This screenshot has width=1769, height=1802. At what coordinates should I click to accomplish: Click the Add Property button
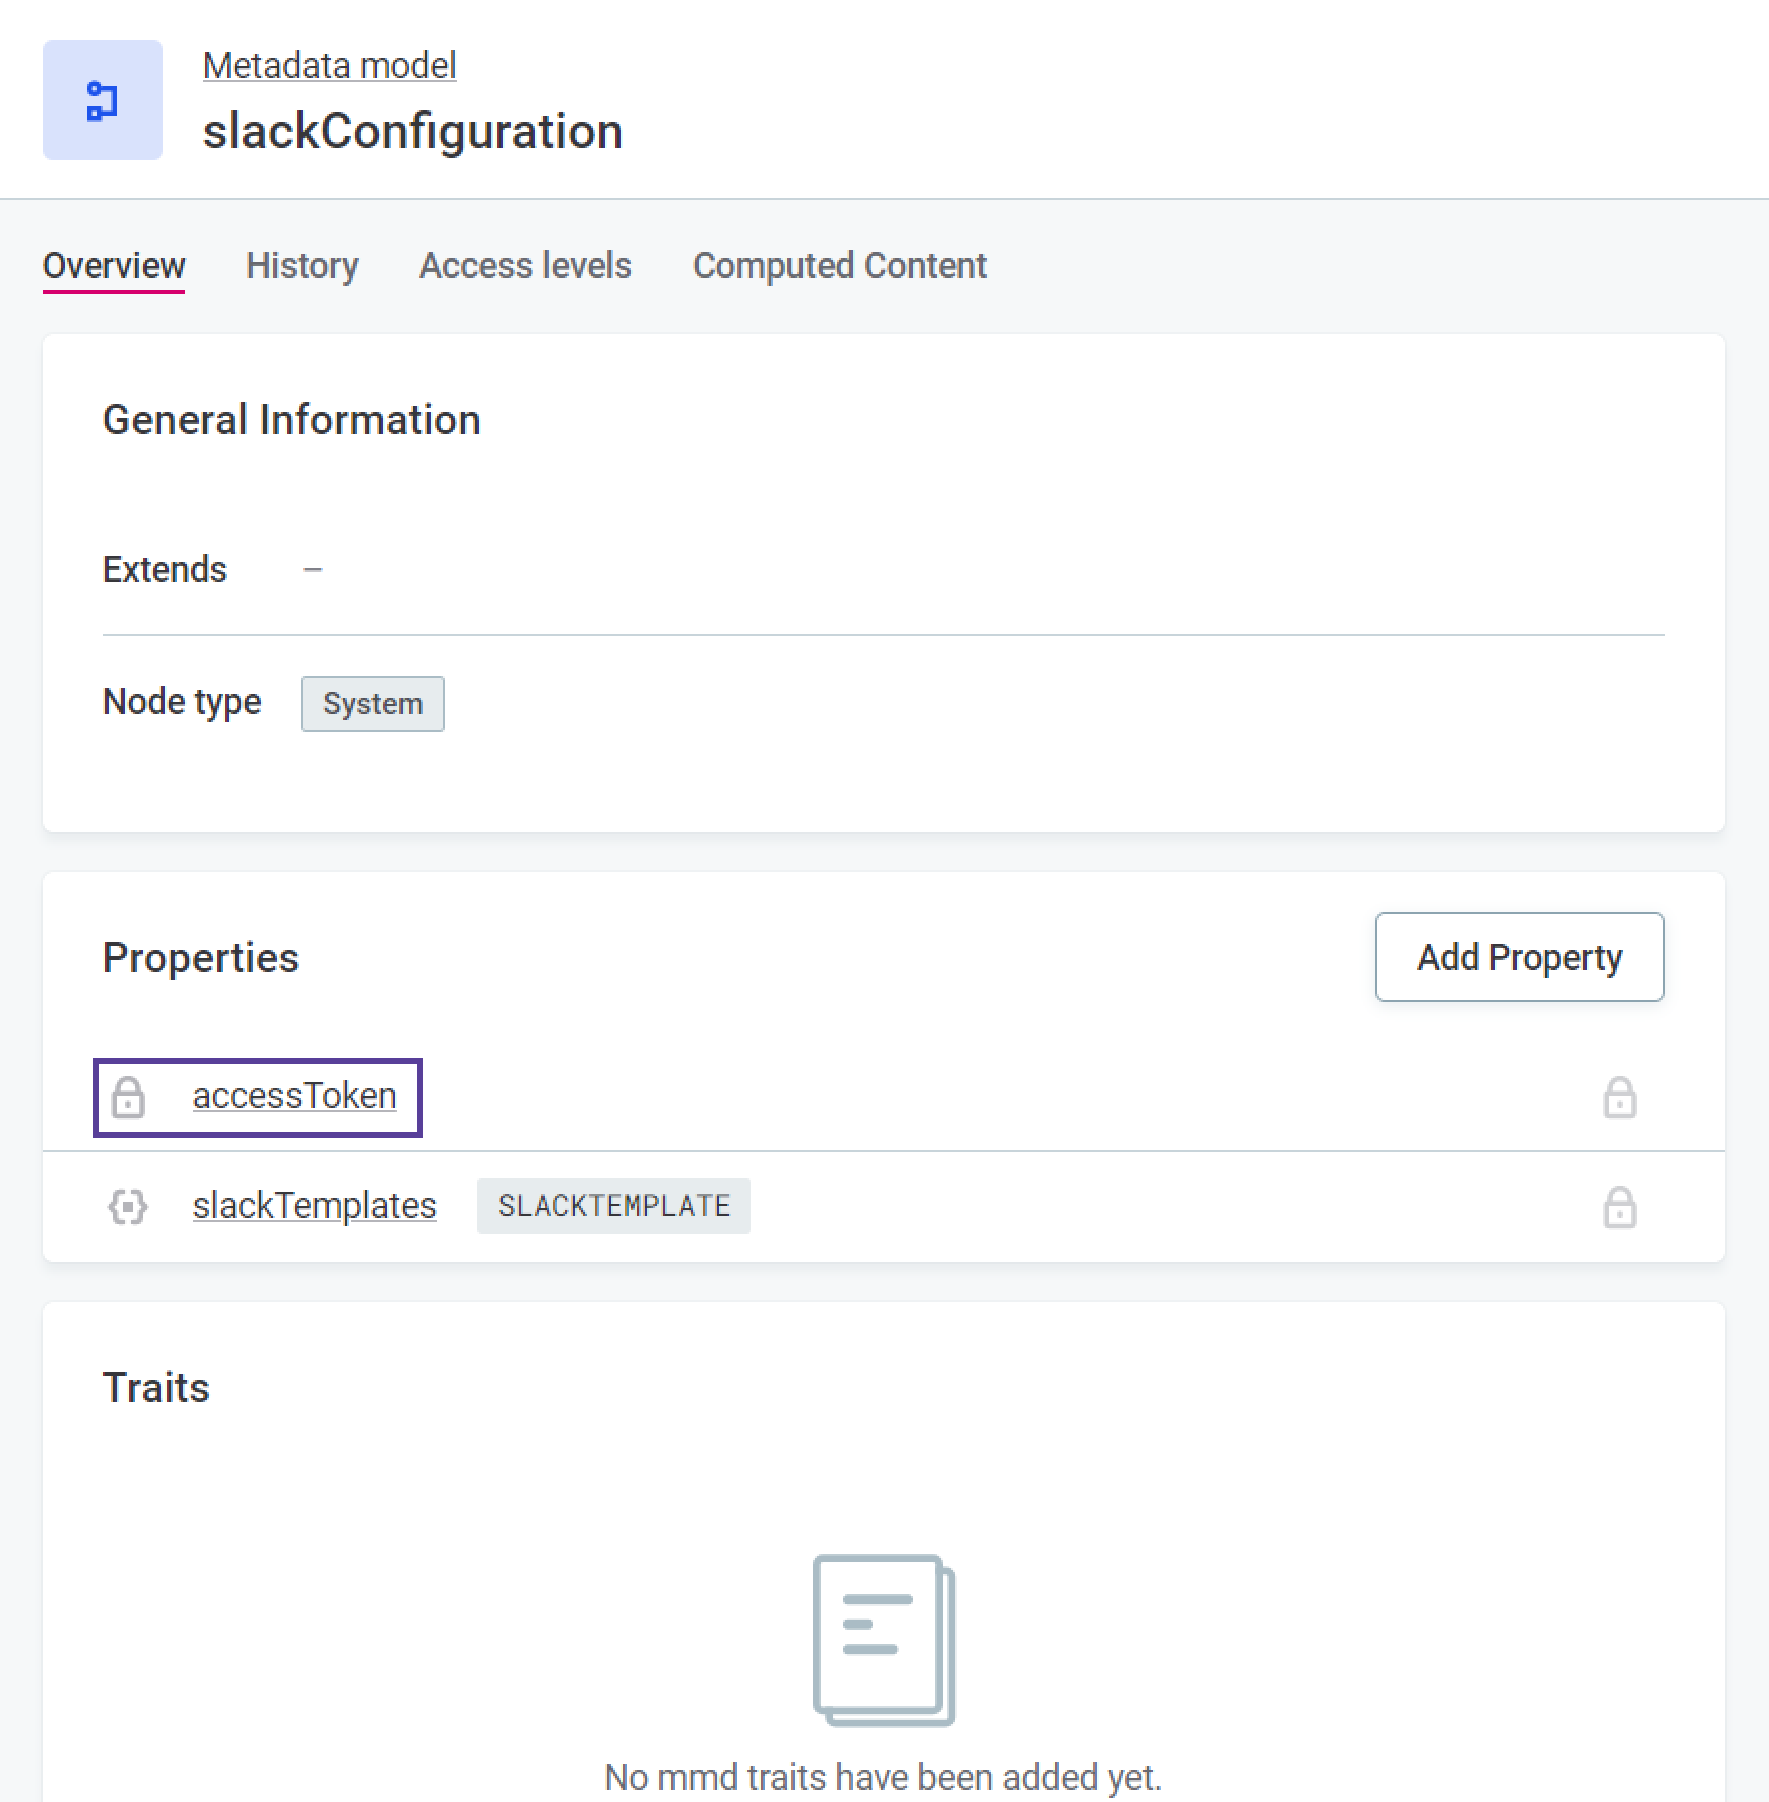coord(1518,957)
